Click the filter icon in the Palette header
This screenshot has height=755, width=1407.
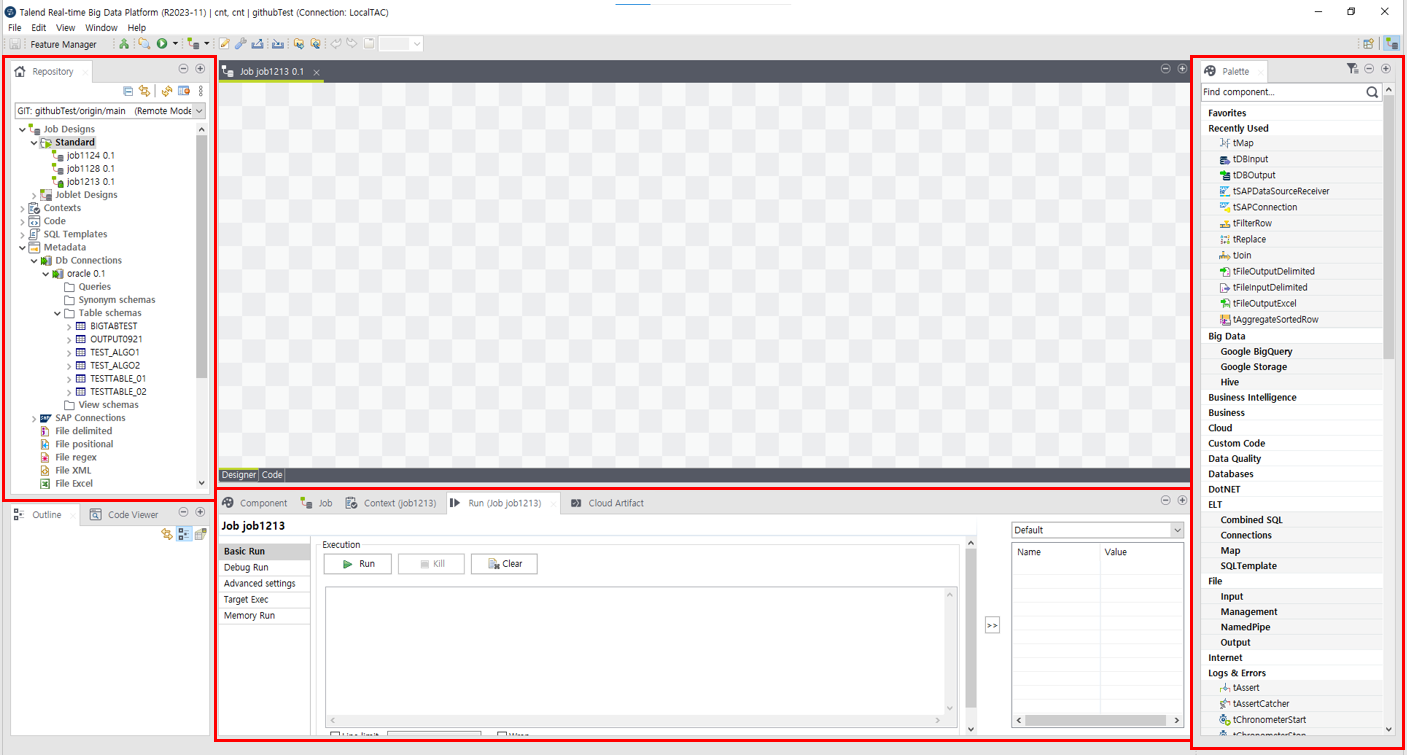point(1352,69)
